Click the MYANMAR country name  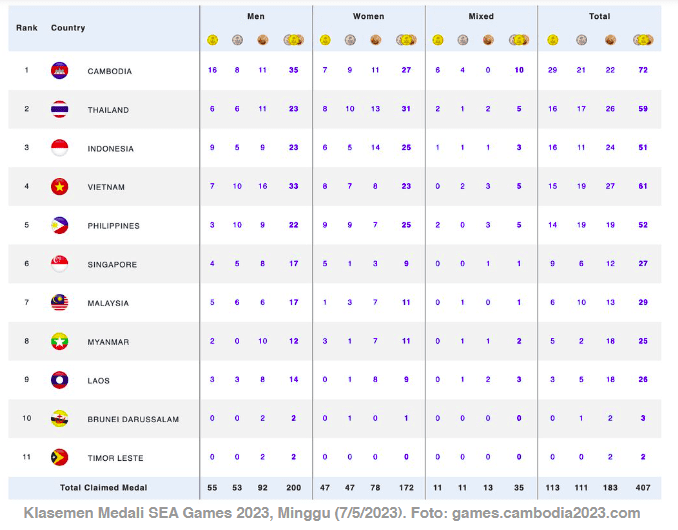108,342
